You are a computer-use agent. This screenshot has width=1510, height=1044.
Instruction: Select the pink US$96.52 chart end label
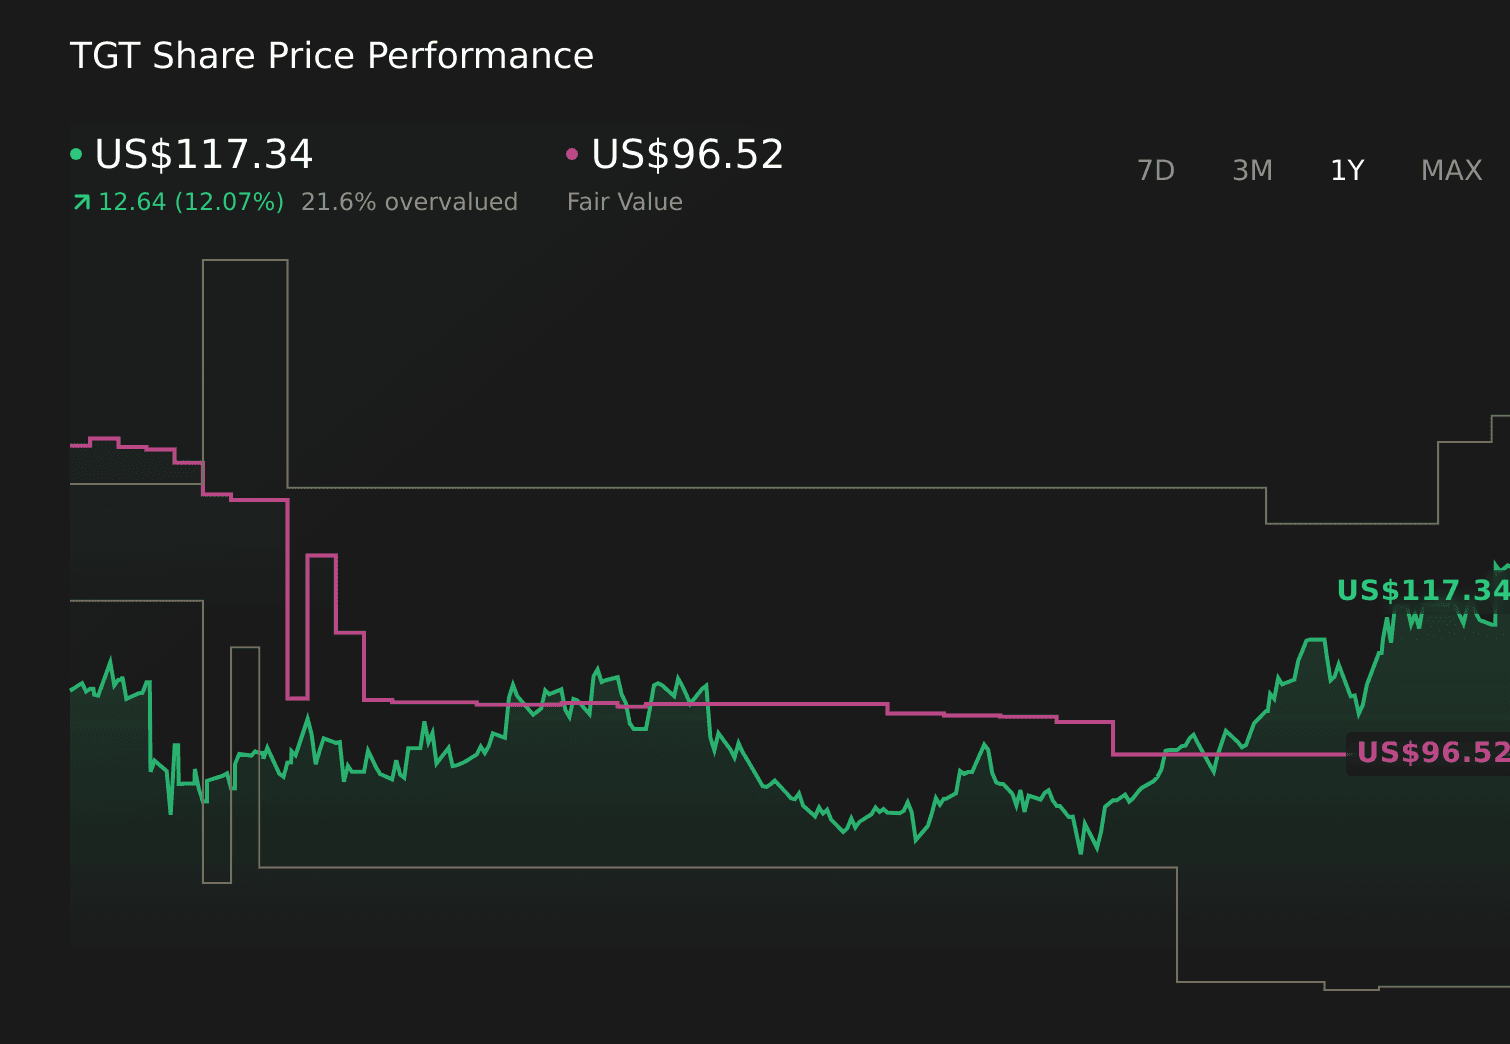coord(1431,752)
